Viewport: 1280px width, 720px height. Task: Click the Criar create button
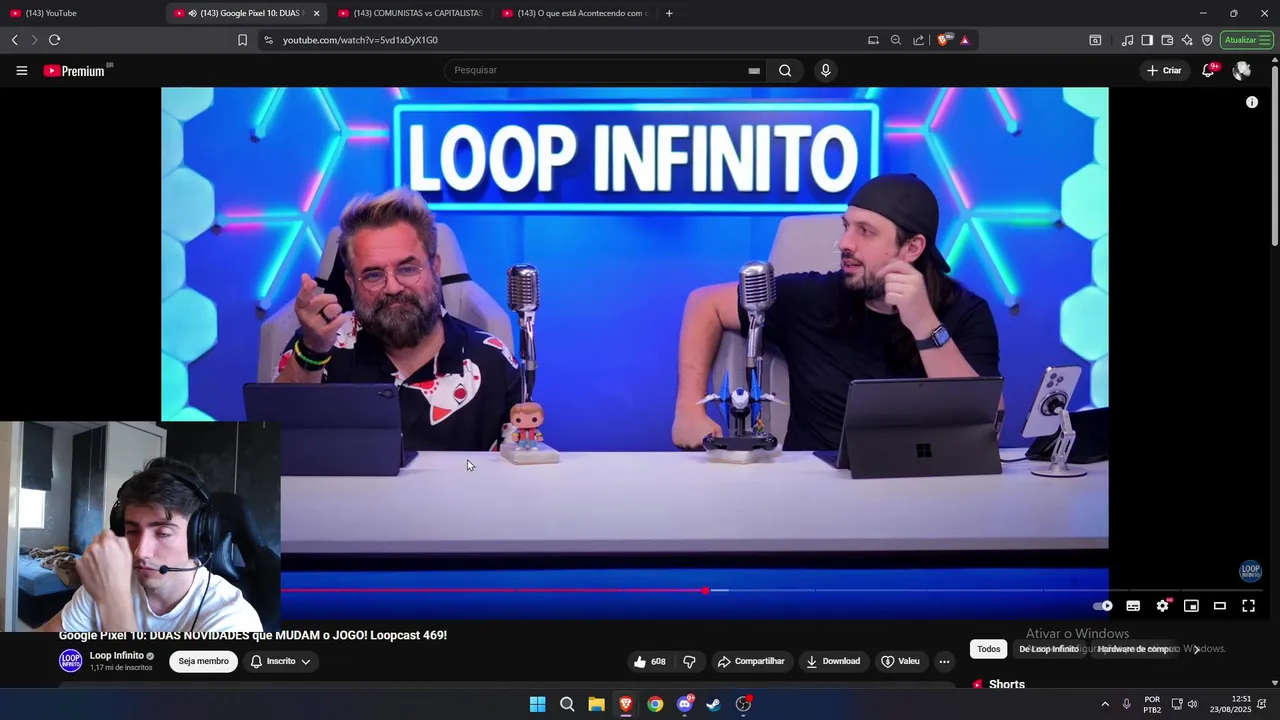(x=1164, y=70)
